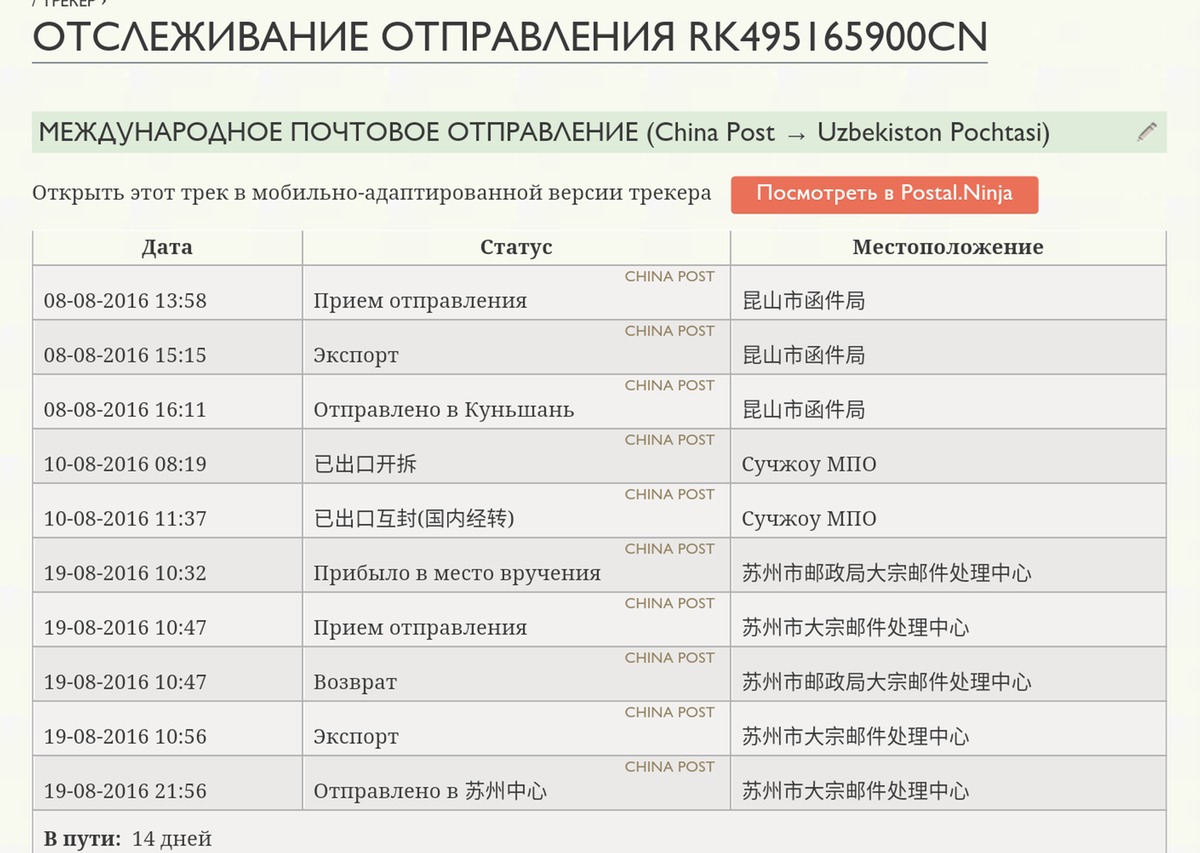1200x853 pixels.
Task: Click location "昆山市函件局" in the 15:15 row
Action: tap(804, 355)
